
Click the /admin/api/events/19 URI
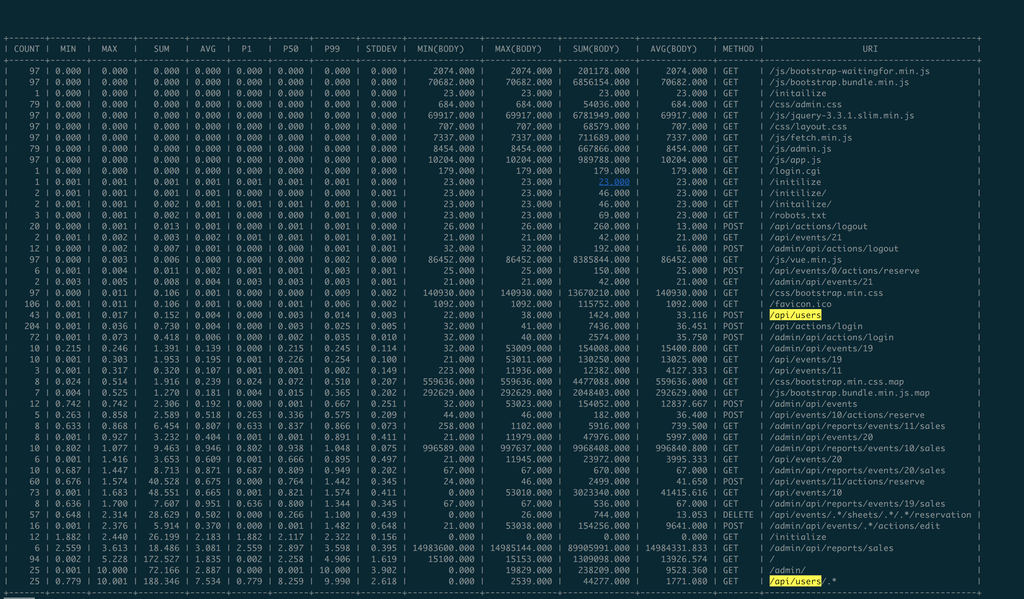point(821,349)
